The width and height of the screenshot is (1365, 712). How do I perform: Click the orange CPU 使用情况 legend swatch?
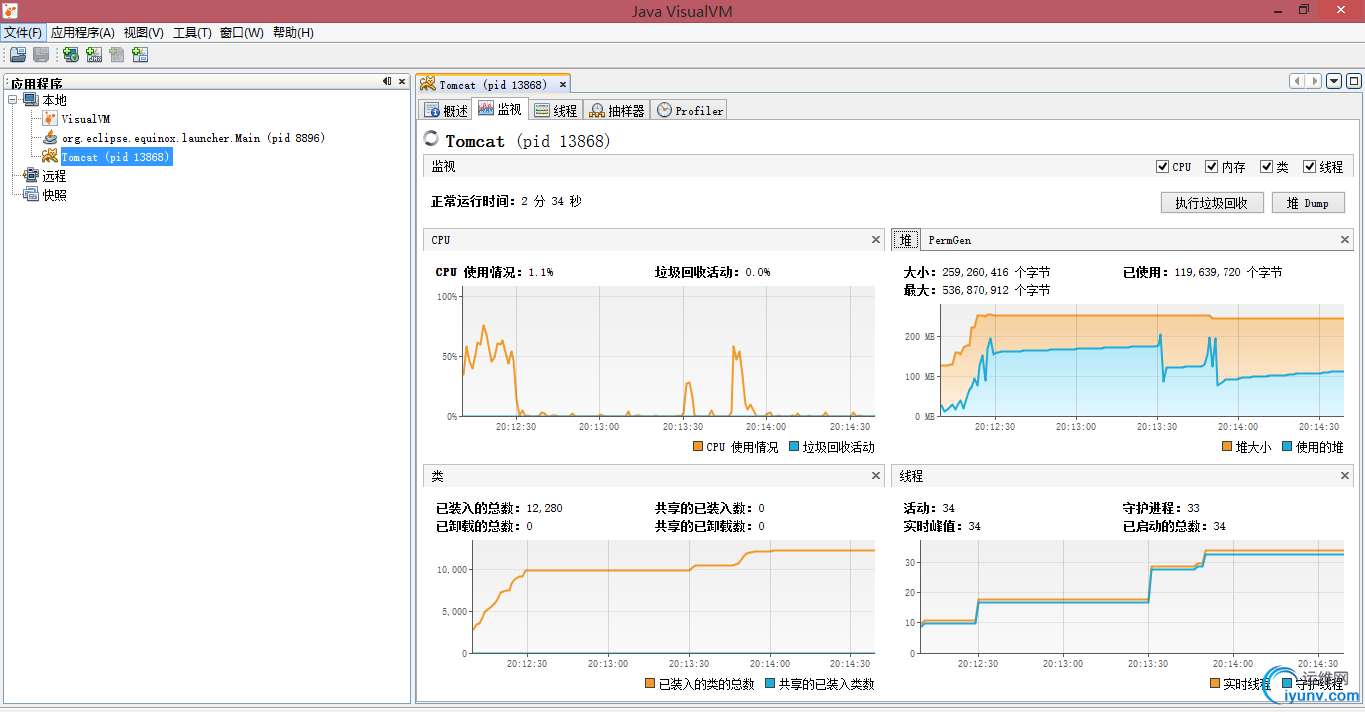pyautogui.click(x=698, y=447)
